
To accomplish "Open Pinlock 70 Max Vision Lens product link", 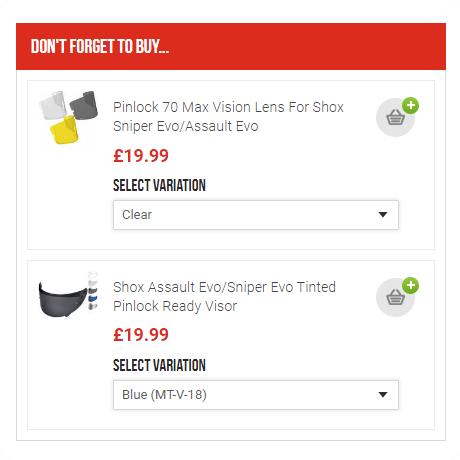I will 228,117.
